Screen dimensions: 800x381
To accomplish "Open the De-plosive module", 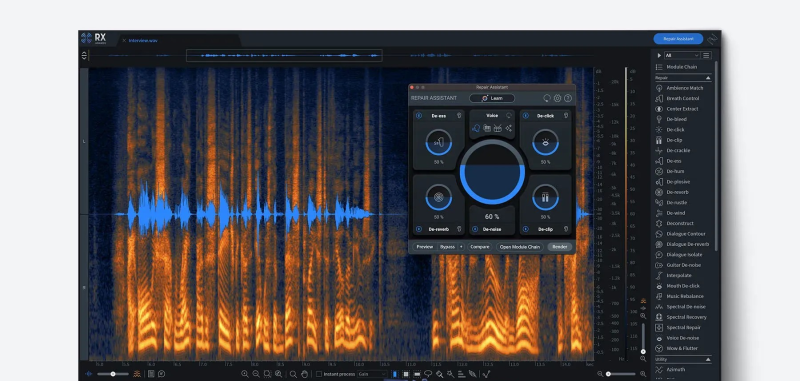I will (x=673, y=182).
